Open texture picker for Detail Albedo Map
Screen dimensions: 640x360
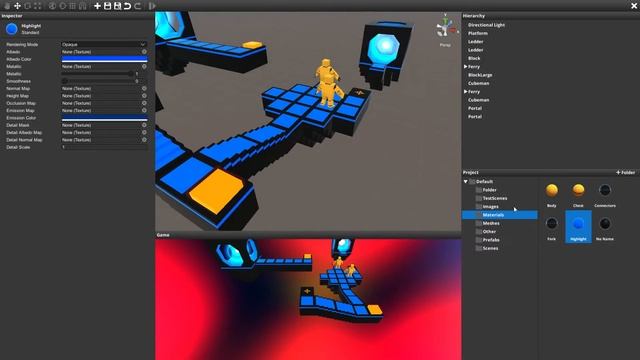click(x=144, y=133)
